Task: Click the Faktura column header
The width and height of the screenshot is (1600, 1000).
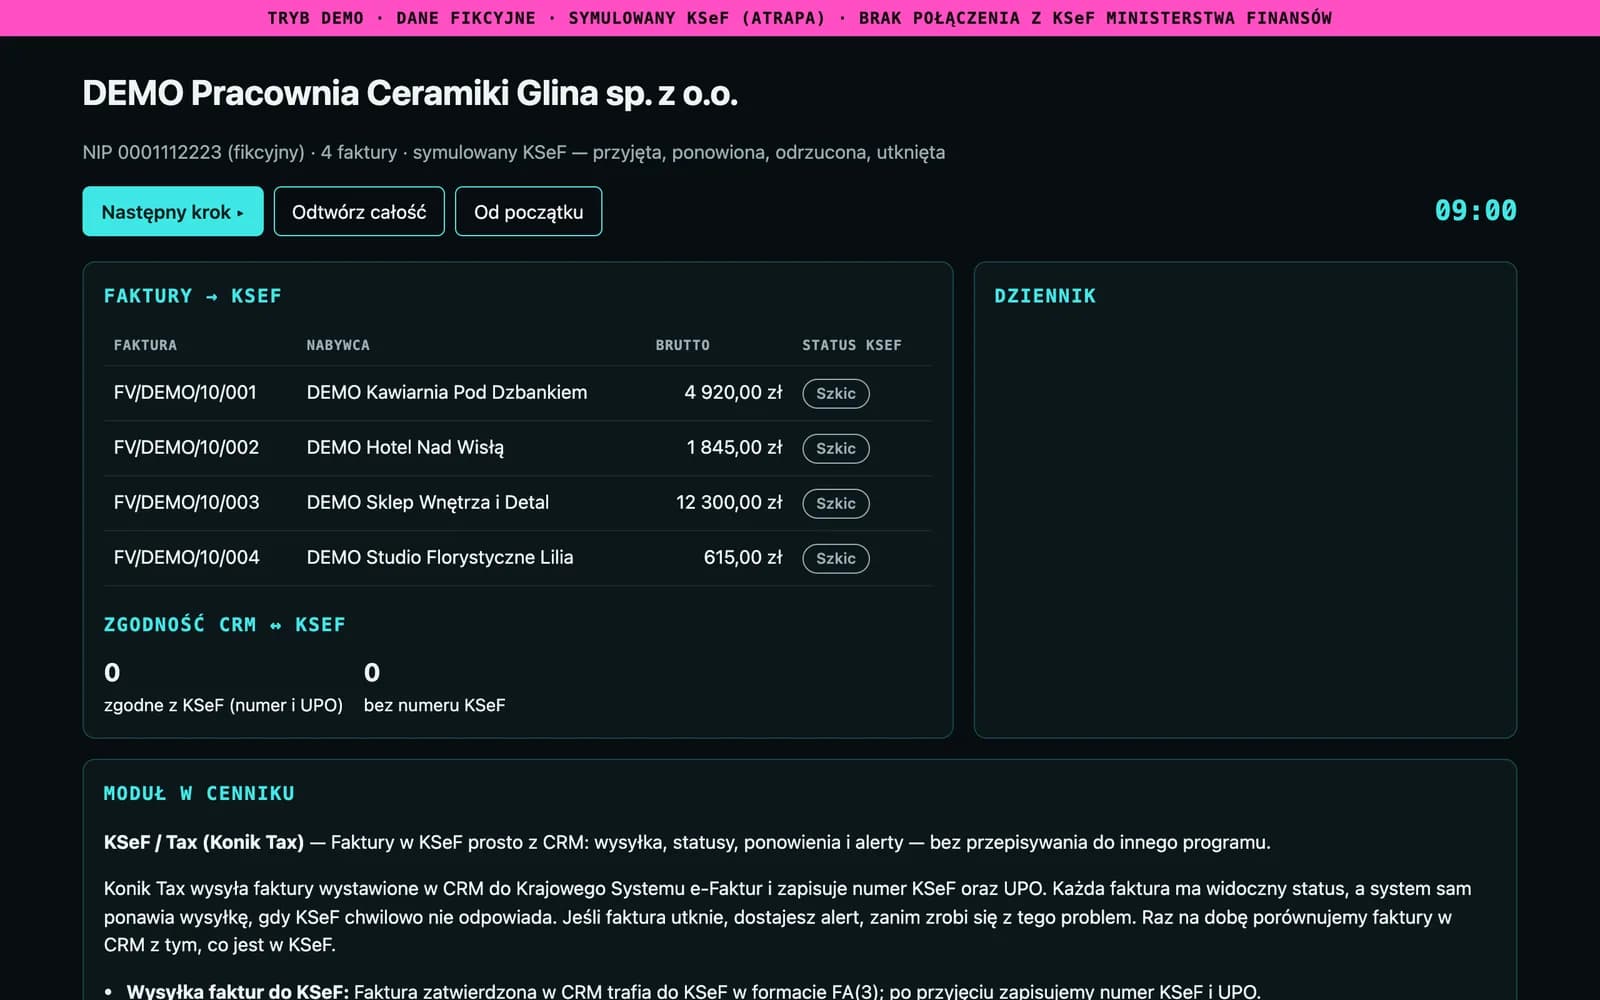Action: [145, 345]
